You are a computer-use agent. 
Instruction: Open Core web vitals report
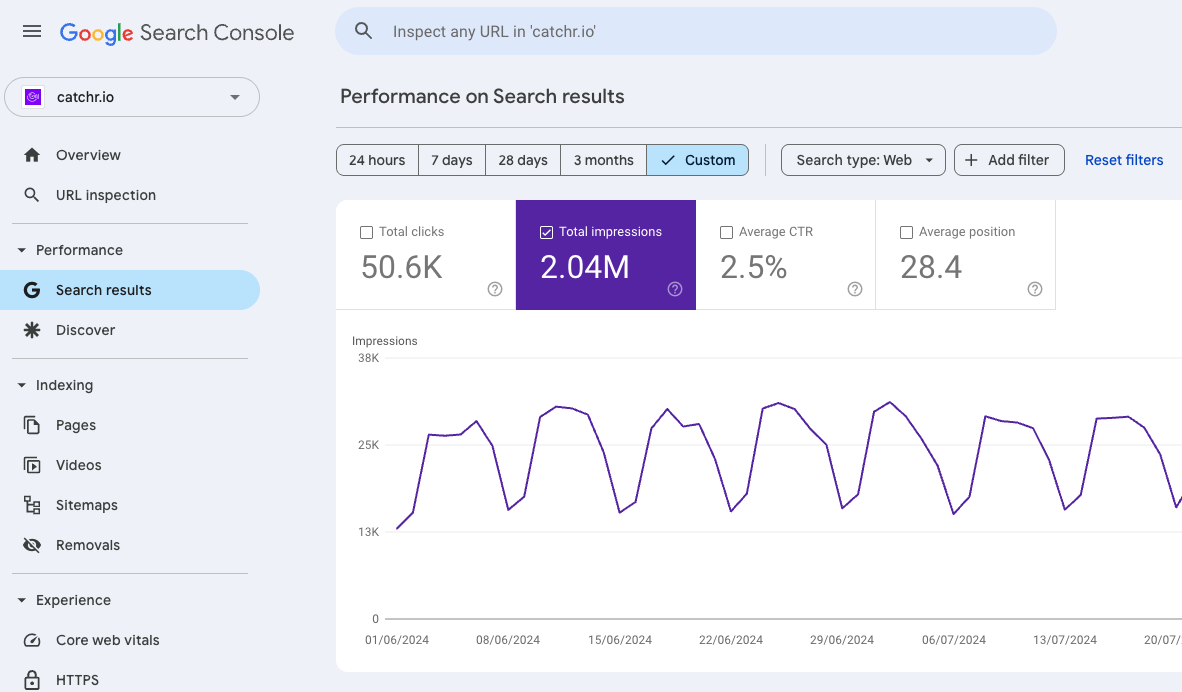click(130, 640)
